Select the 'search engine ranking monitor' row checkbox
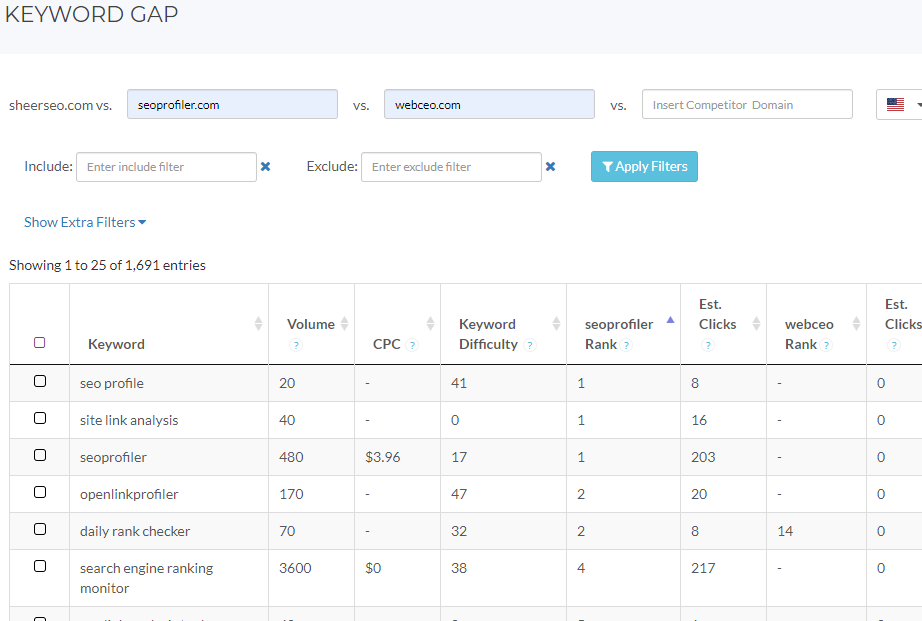 [40, 566]
